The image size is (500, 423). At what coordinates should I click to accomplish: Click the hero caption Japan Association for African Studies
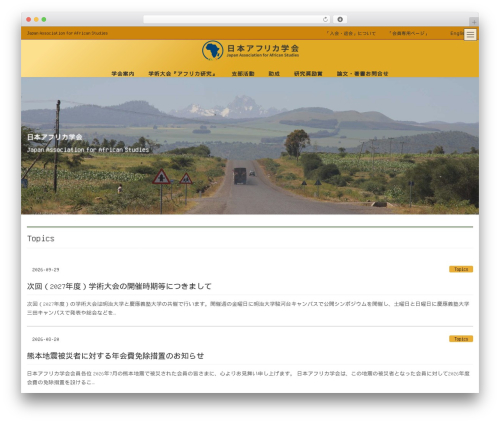tap(88, 150)
